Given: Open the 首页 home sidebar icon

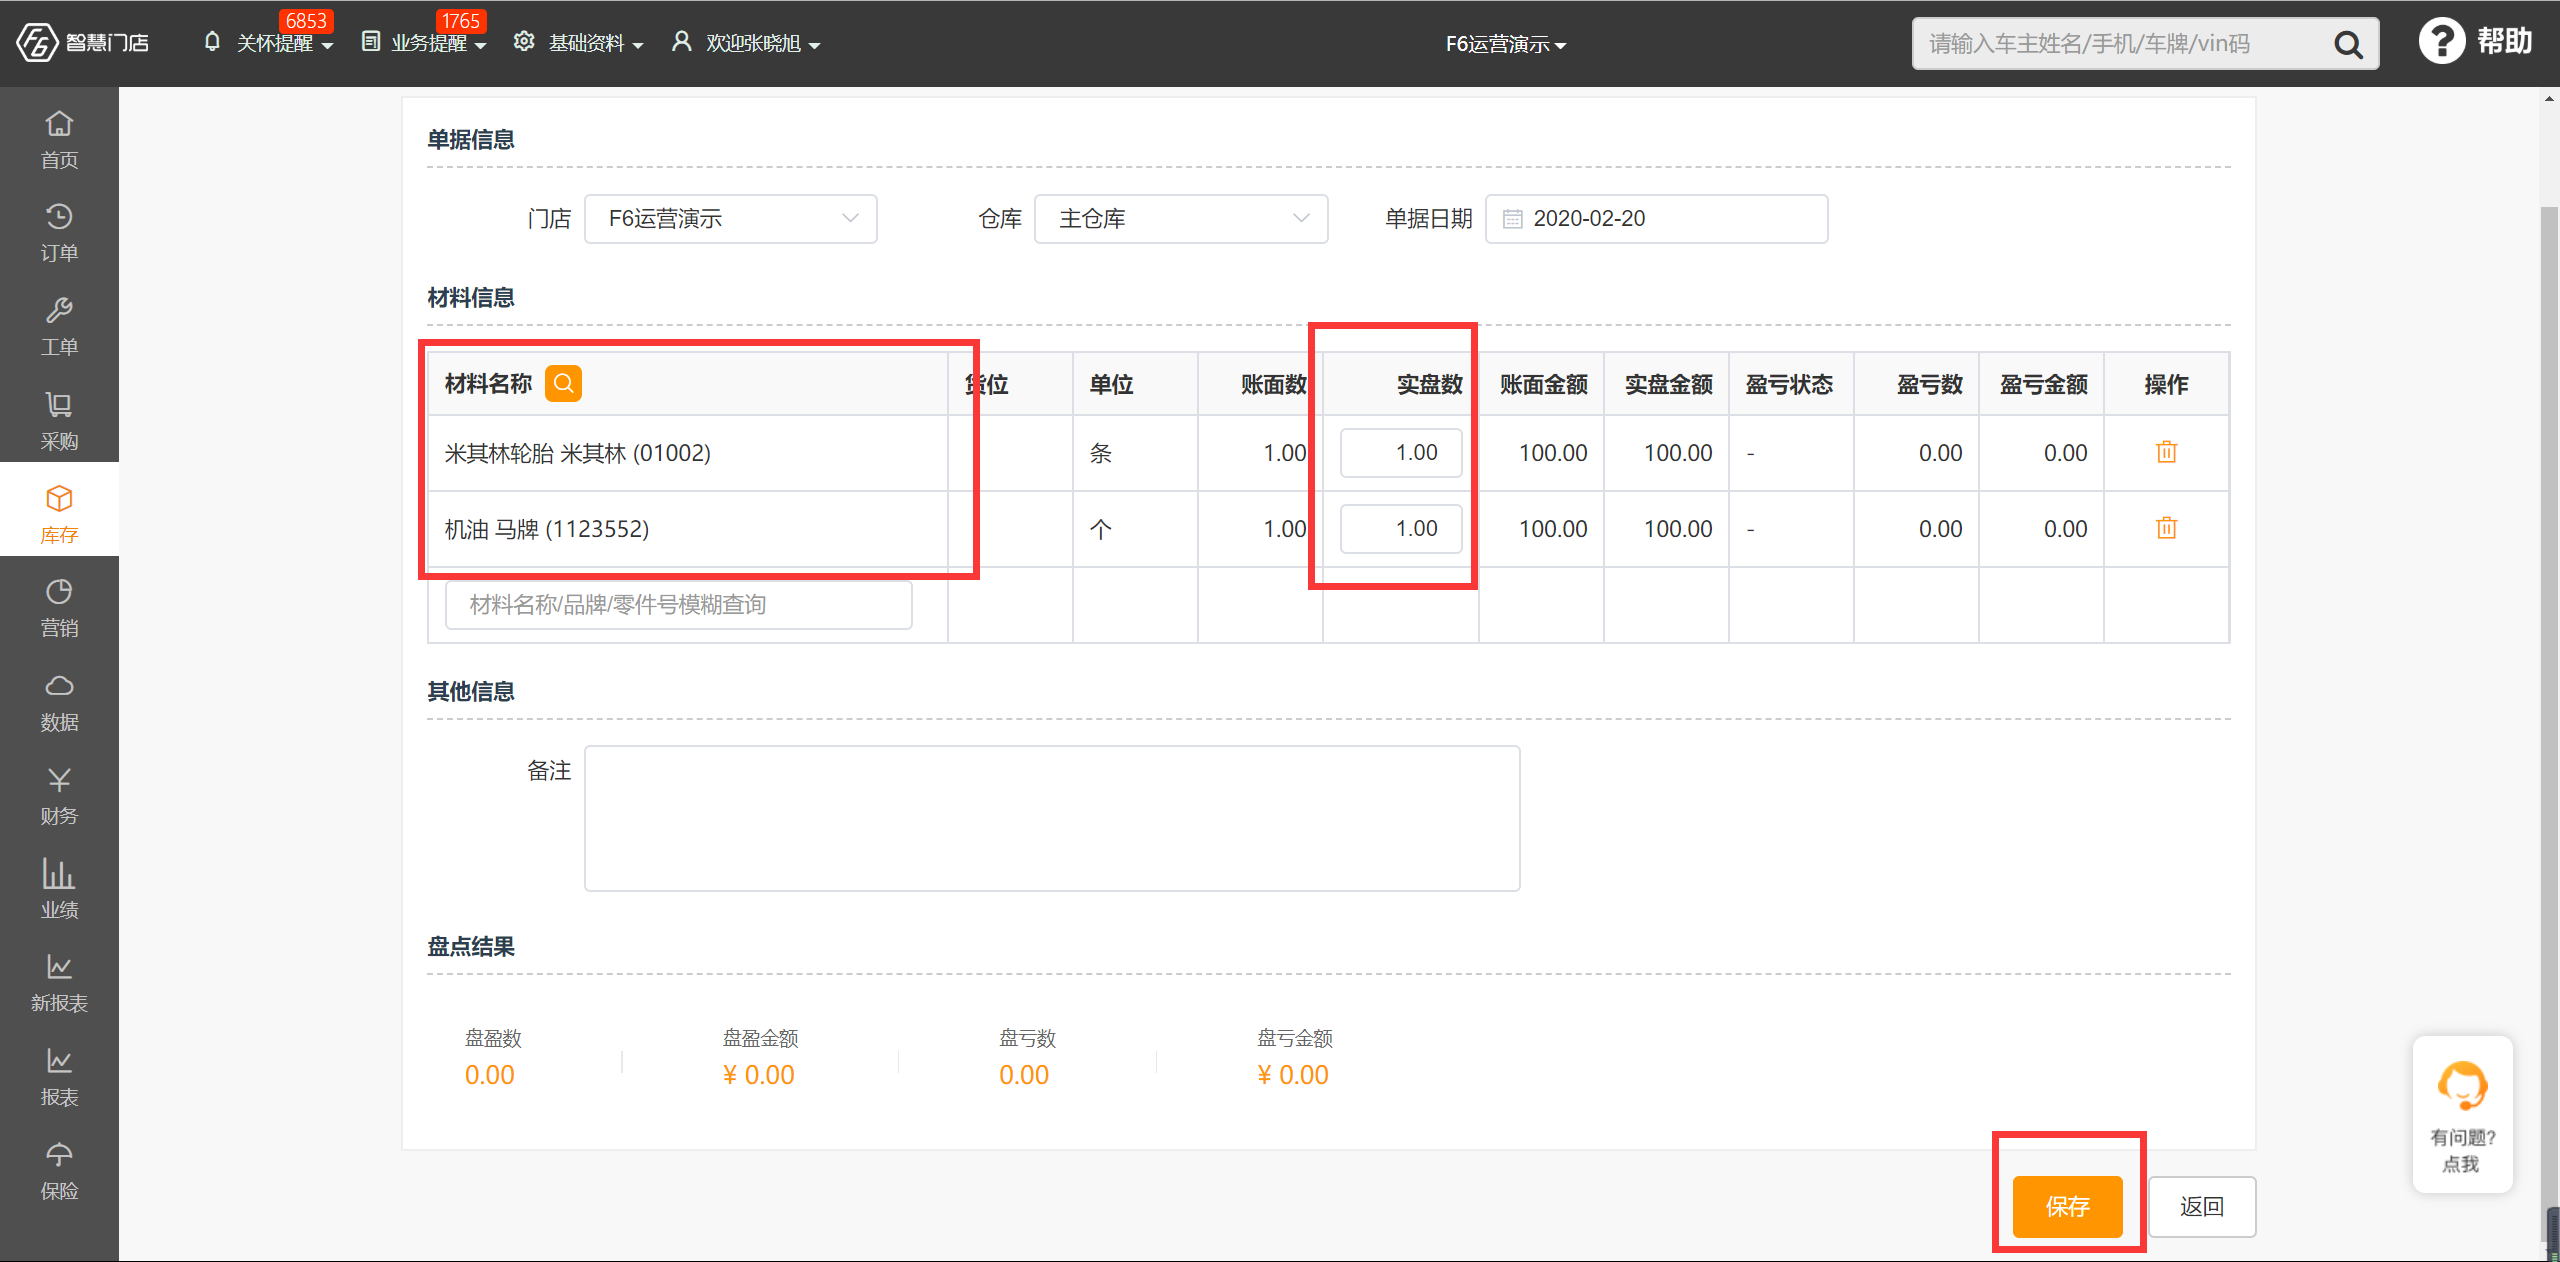Looking at the screenshot, I should tap(59, 139).
